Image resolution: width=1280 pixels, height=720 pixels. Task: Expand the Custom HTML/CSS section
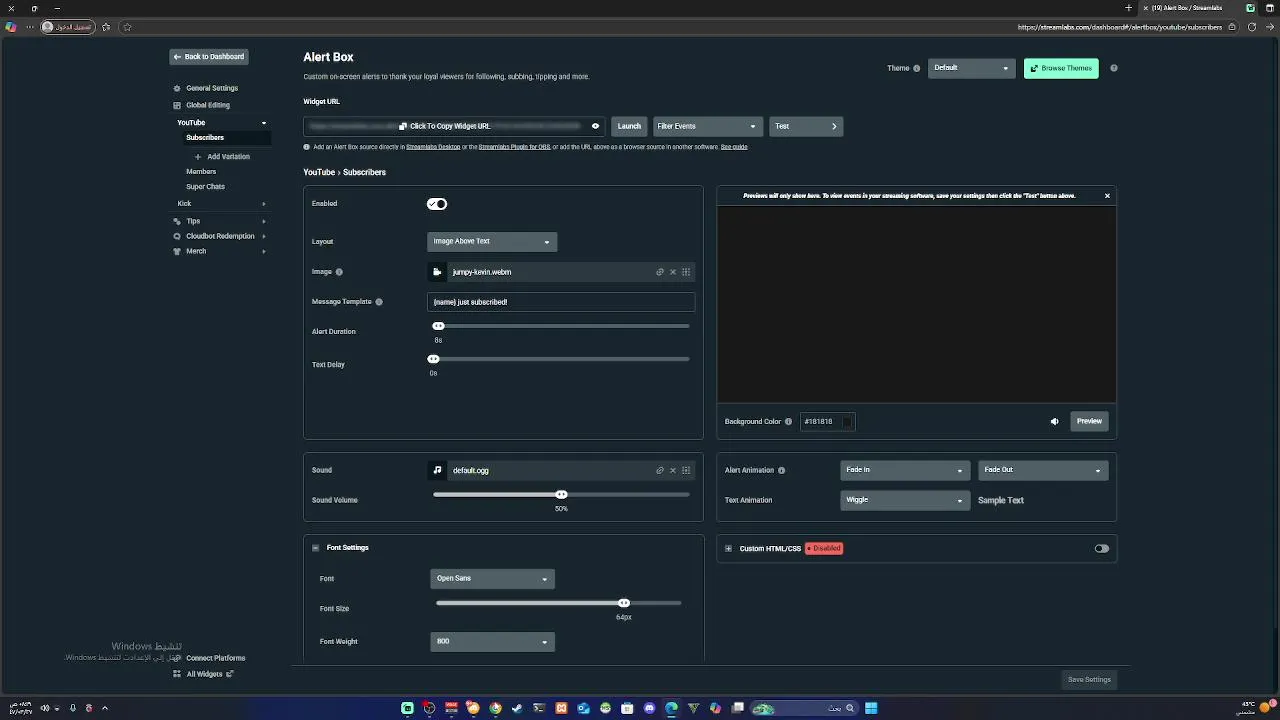coord(728,549)
